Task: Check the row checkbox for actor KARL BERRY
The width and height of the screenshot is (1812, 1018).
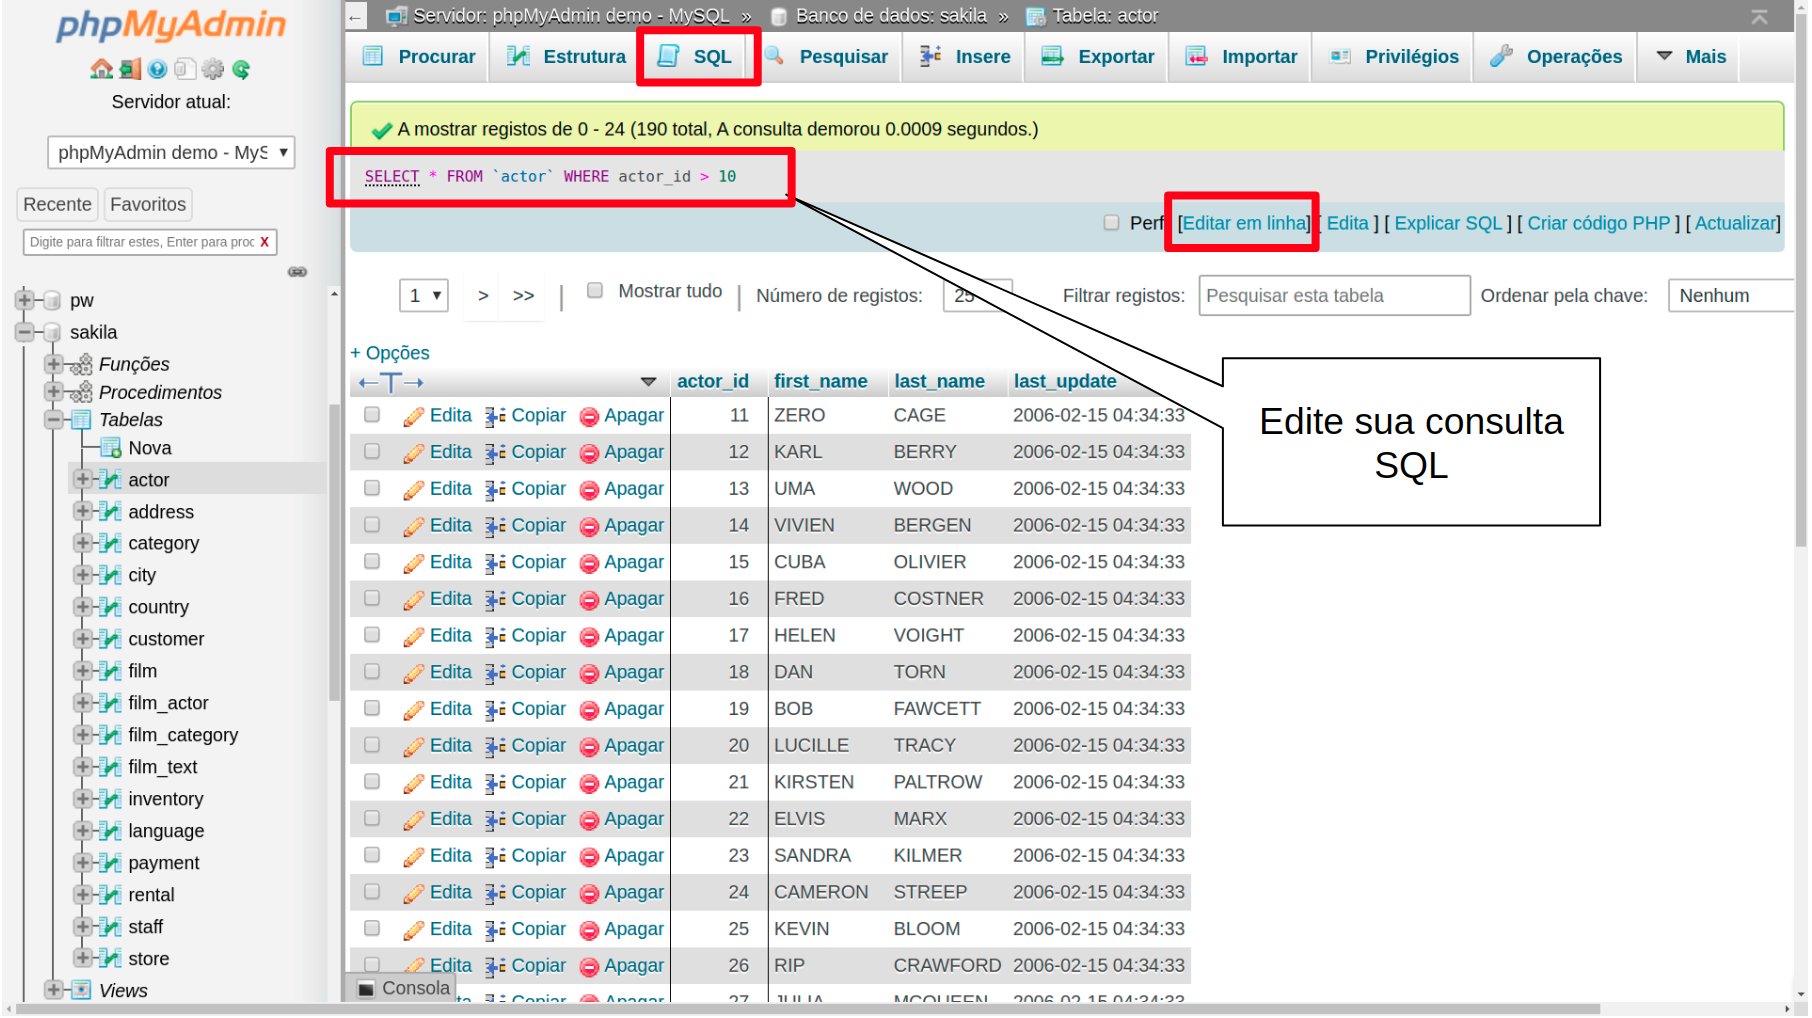Action: [372, 452]
